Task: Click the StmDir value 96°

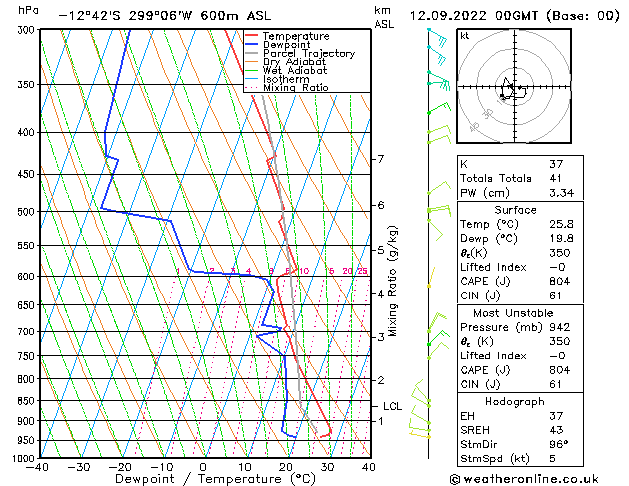Action: 559,444
